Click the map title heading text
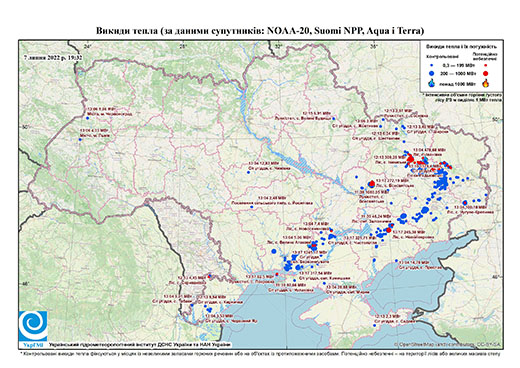This screenshot has width=520, height=368. pos(260,31)
